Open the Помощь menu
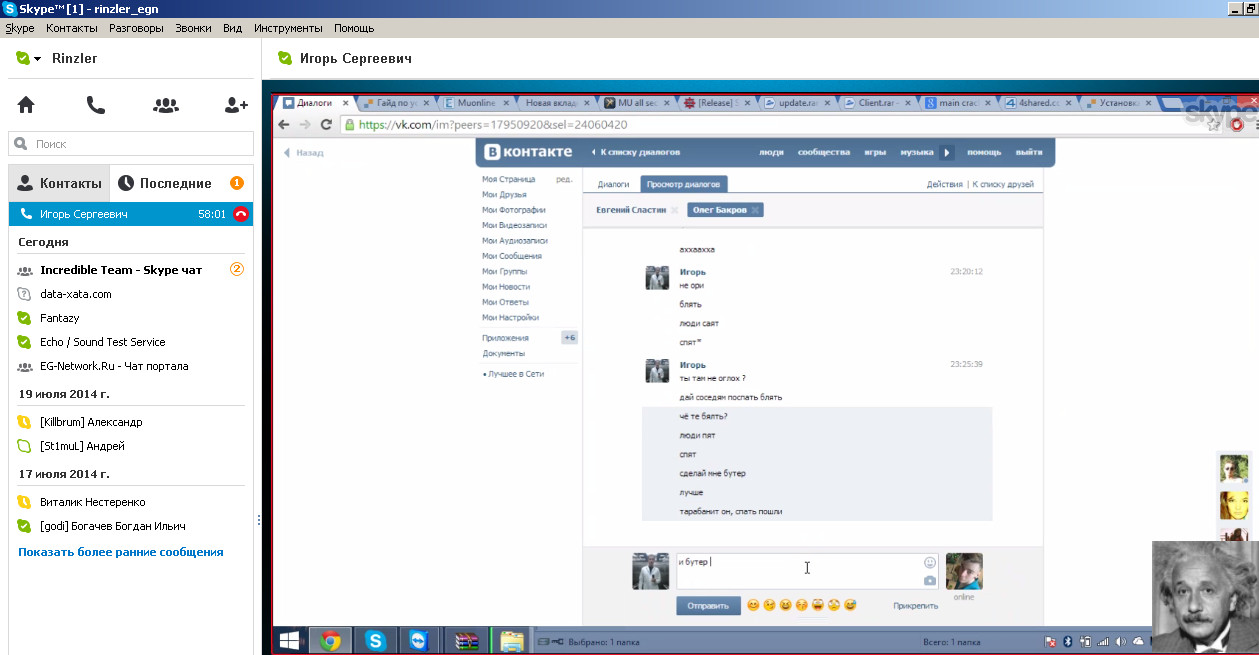1259x655 pixels. (354, 28)
